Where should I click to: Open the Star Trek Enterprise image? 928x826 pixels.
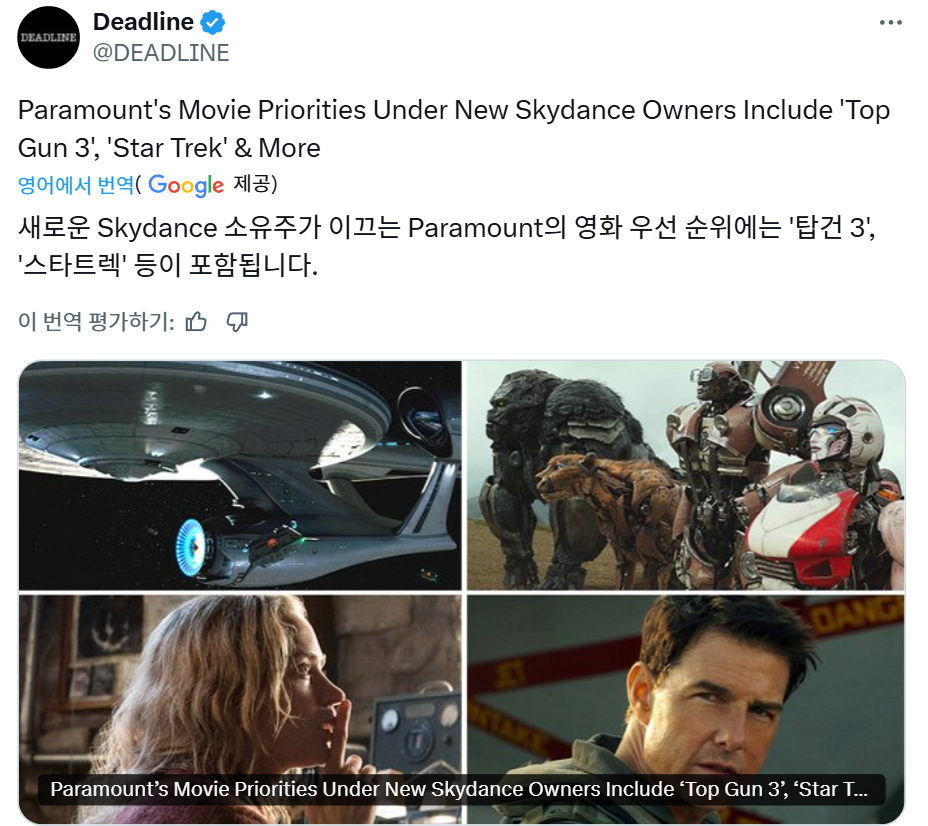tap(240, 475)
